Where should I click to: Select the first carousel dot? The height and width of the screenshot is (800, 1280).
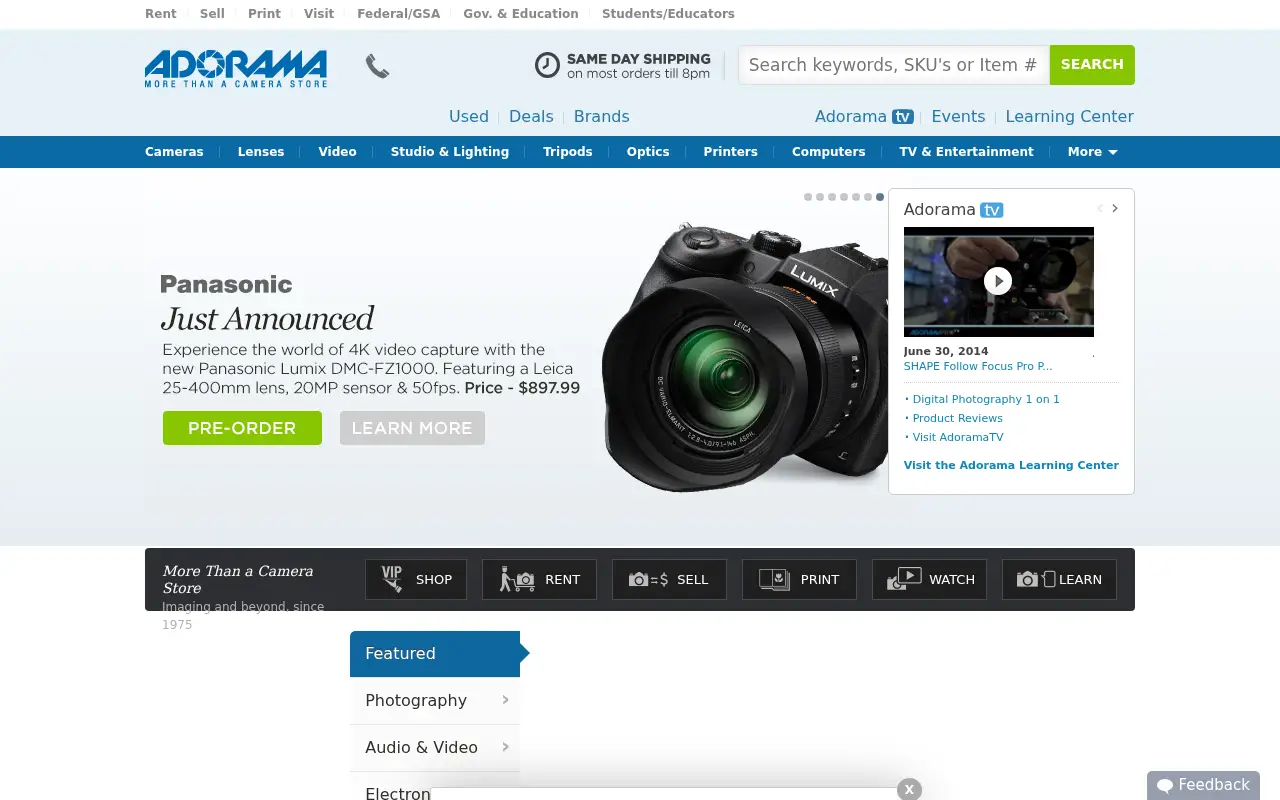pyautogui.click(x=808, y=197)
